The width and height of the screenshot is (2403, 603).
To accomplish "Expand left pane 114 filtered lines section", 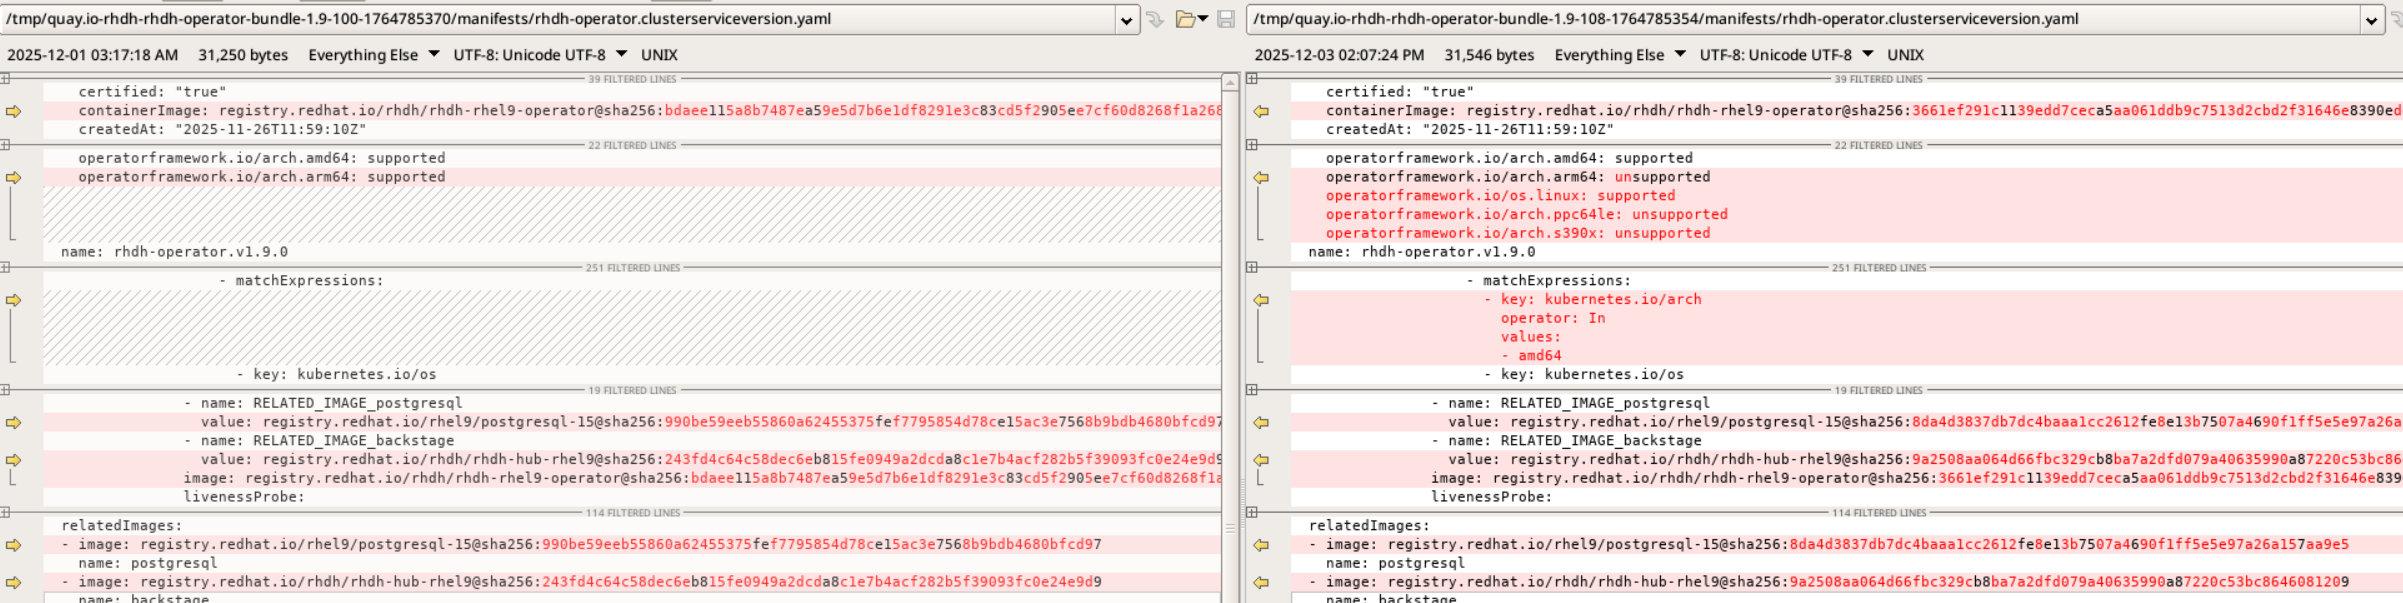I will tap(5, 513).
